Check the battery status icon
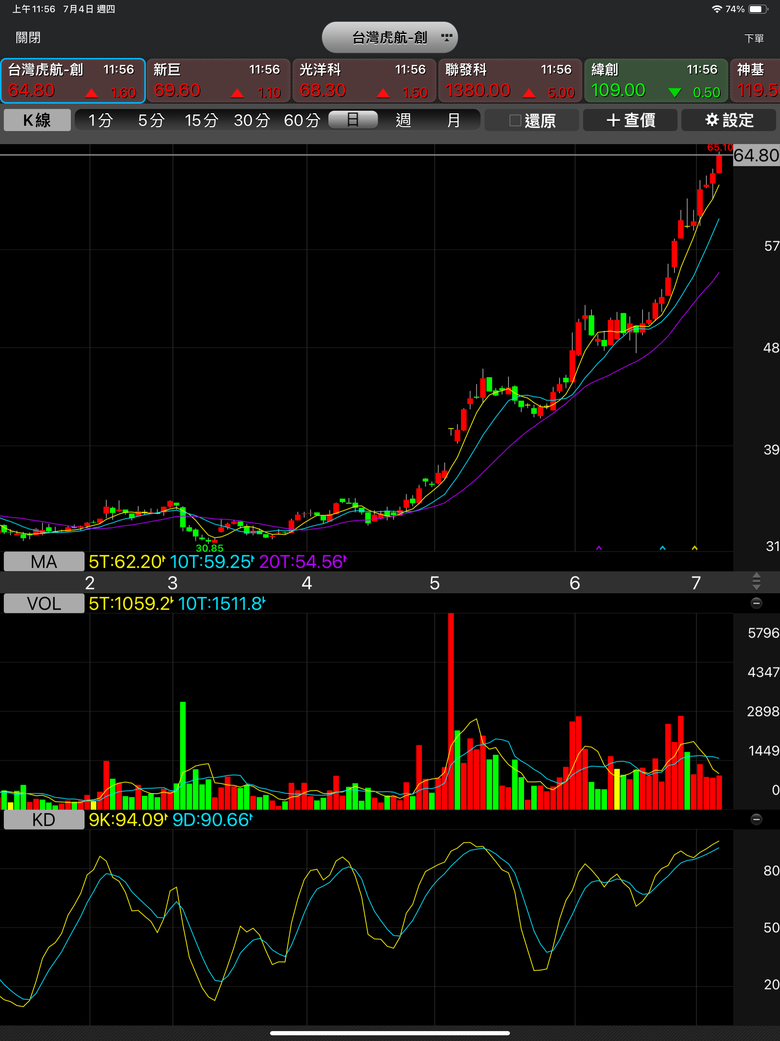Image resolution: width=780 pixels, height=1041 pixels. point(757,9)
